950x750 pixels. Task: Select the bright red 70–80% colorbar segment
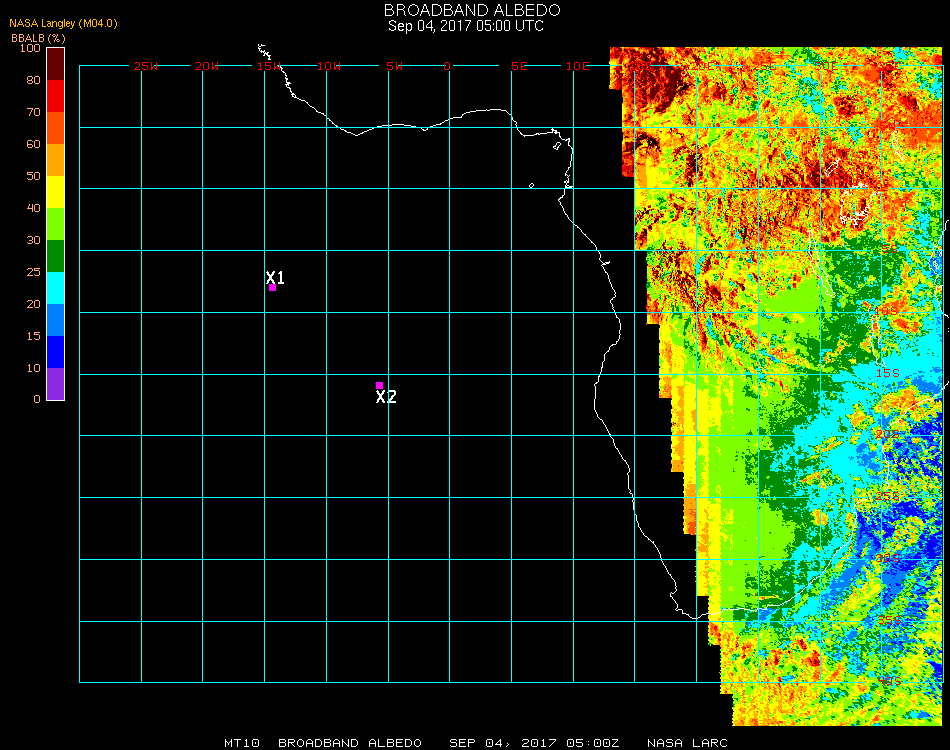point(56,96)
